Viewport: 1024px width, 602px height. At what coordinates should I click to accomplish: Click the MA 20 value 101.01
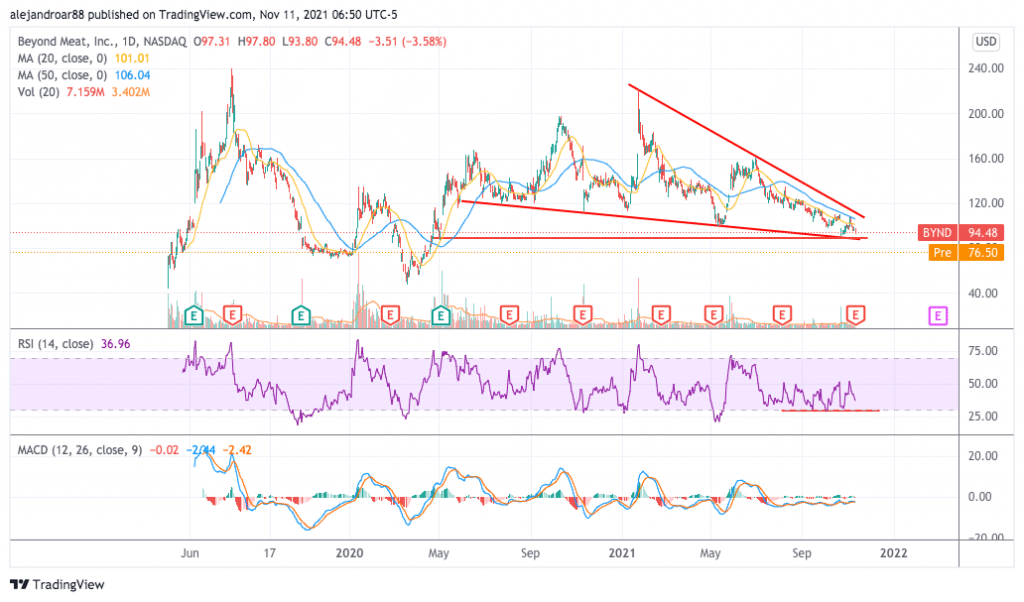(132, 58)
